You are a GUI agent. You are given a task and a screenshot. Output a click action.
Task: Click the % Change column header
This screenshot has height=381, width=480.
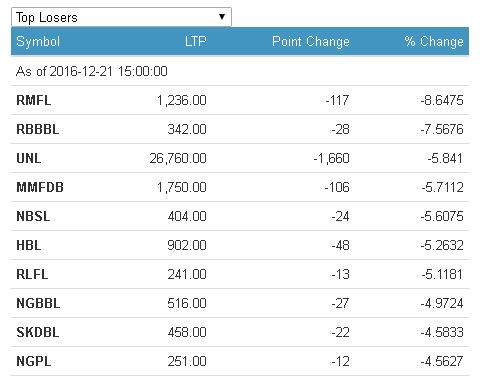(x=434, y=41)
